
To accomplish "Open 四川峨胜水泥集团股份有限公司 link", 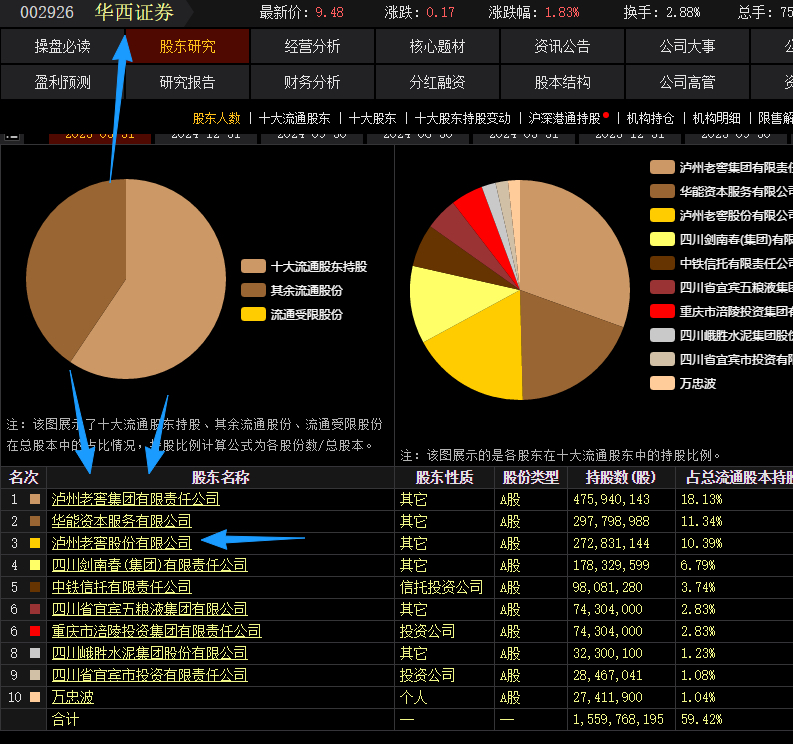I will [150, 653].
